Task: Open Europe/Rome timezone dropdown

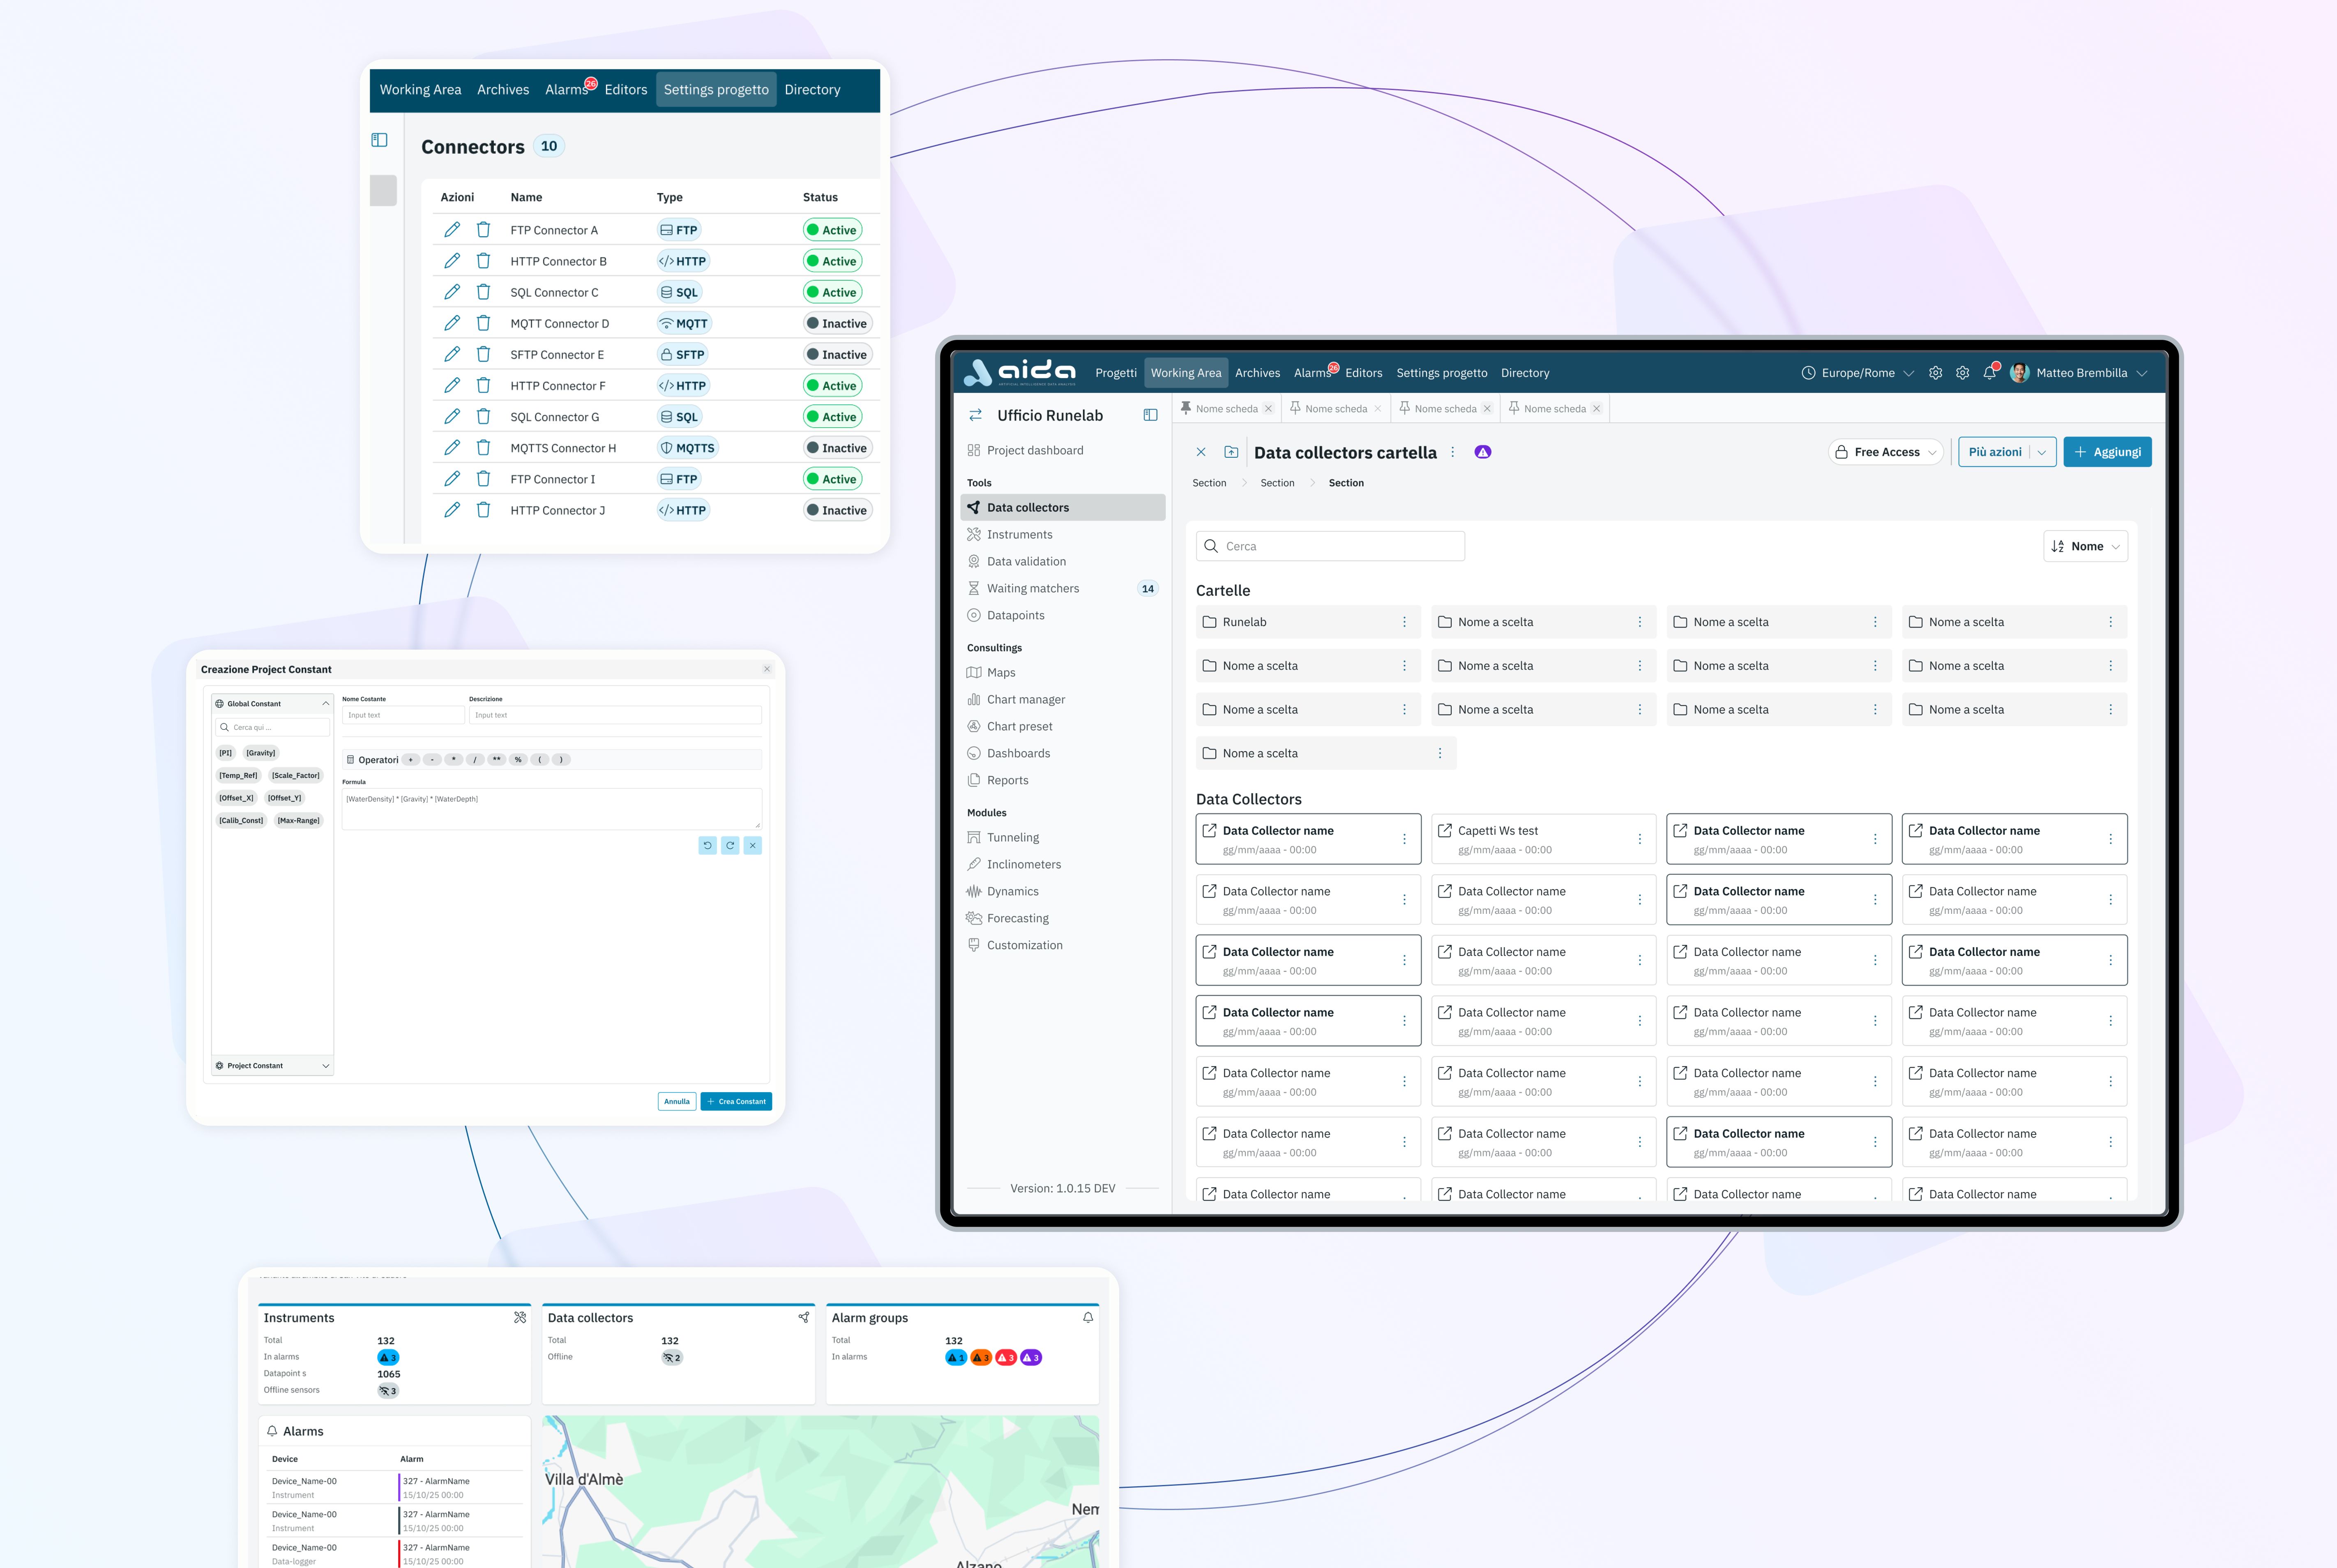Action: coord(1857,373)
